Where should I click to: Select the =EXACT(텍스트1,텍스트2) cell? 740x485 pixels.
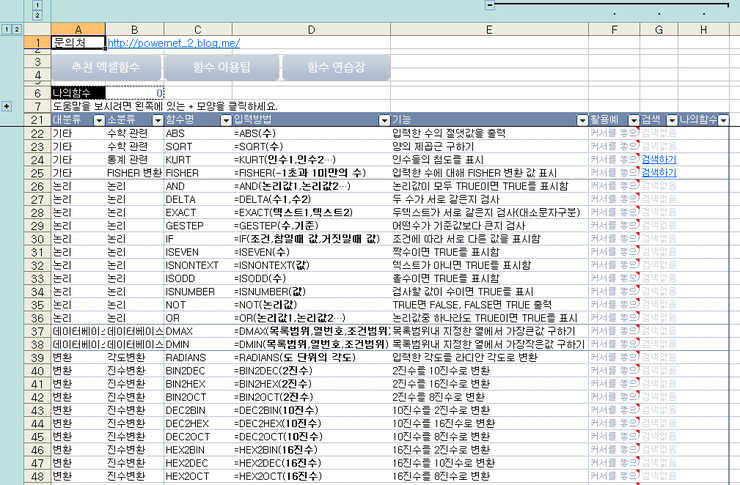[x=311, y=212]
